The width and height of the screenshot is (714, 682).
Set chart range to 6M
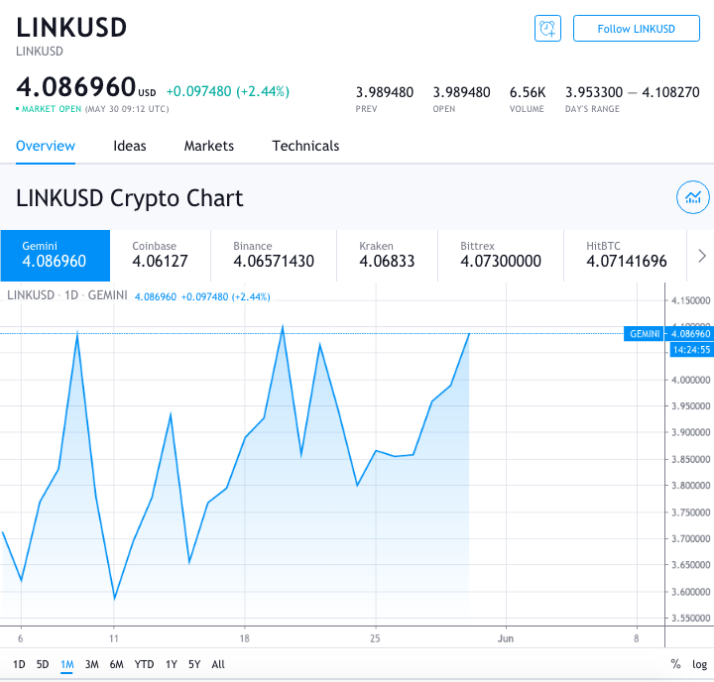pos(117,664)
